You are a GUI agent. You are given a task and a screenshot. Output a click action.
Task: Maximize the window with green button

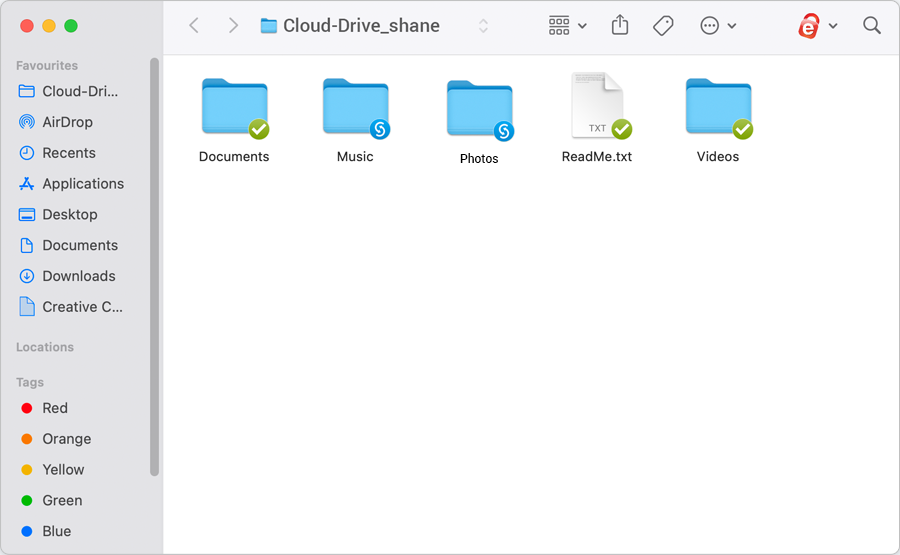(x=71, y=26)
